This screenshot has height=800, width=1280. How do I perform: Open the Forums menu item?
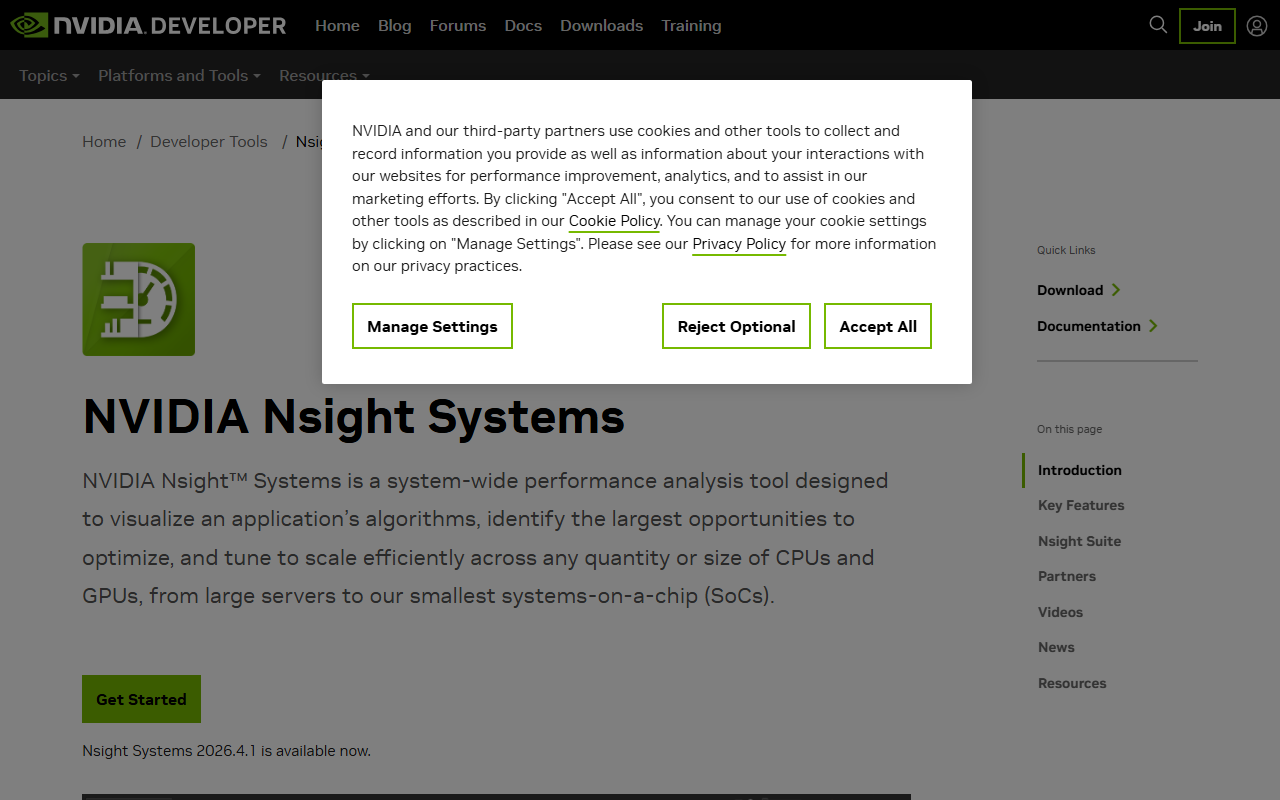(458, 26)
